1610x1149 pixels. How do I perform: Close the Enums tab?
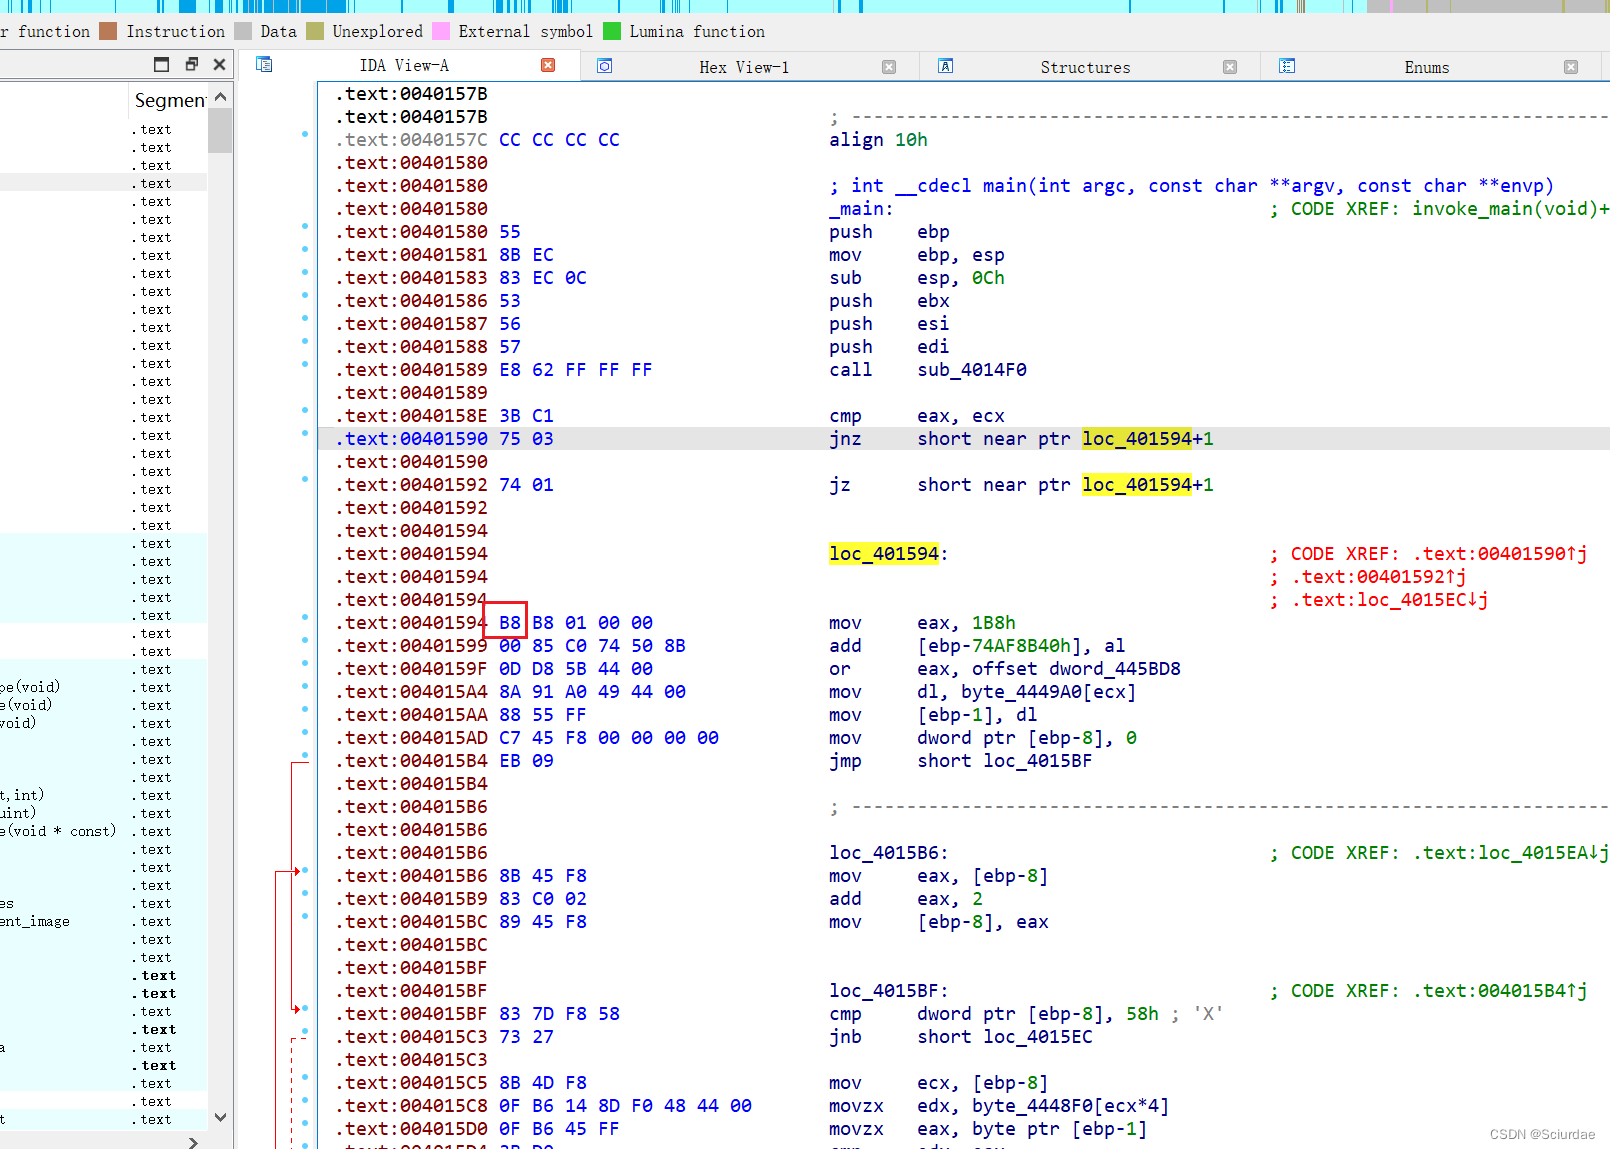(x=1571, y=67)
